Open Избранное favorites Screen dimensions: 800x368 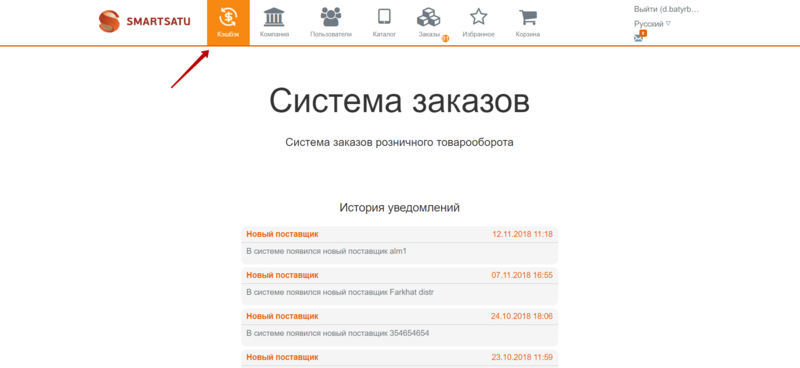click(x=478, y=22)
